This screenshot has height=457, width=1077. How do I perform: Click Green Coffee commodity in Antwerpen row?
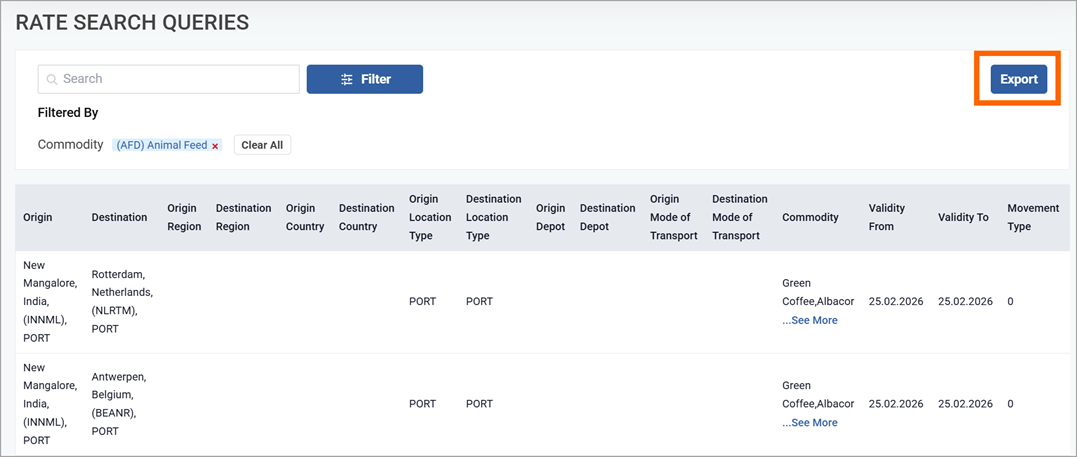coord(818,394)
